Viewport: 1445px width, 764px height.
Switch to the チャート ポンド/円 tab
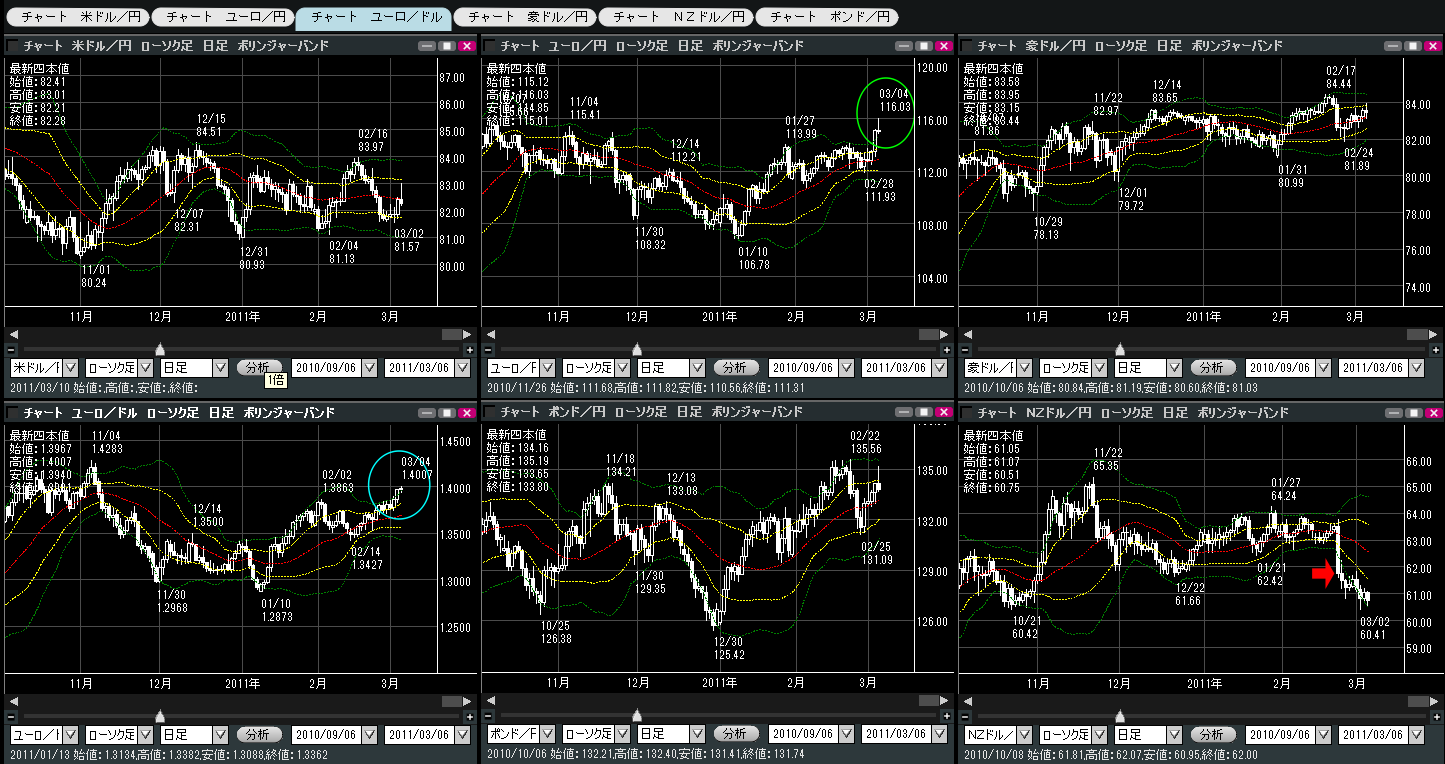827,17
